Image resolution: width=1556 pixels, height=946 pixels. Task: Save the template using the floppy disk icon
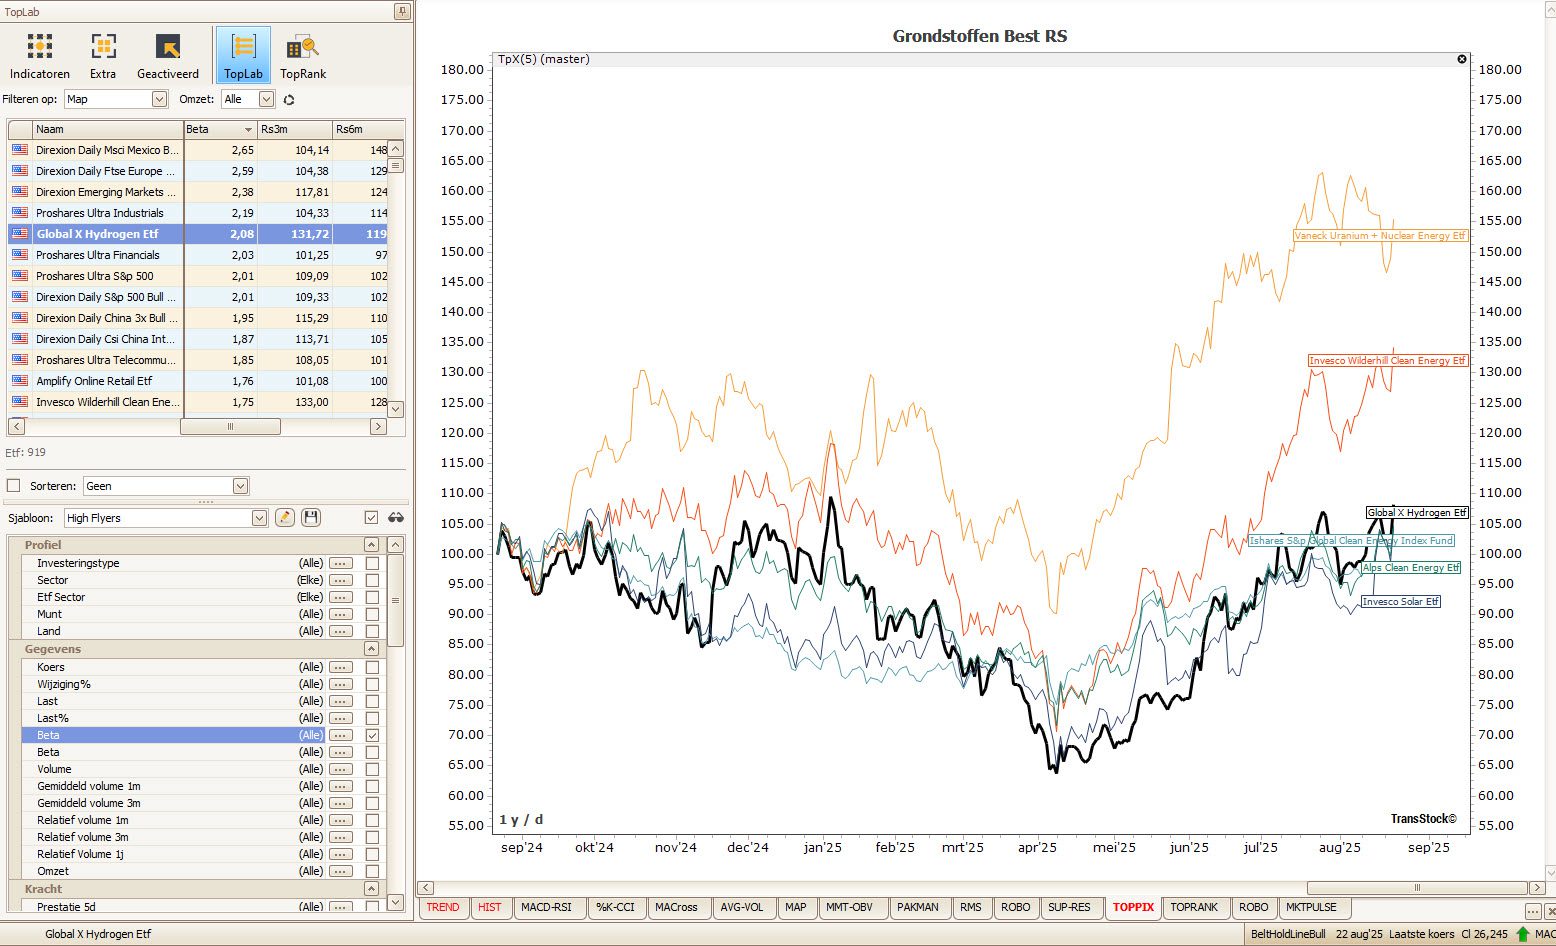[310, 517]
